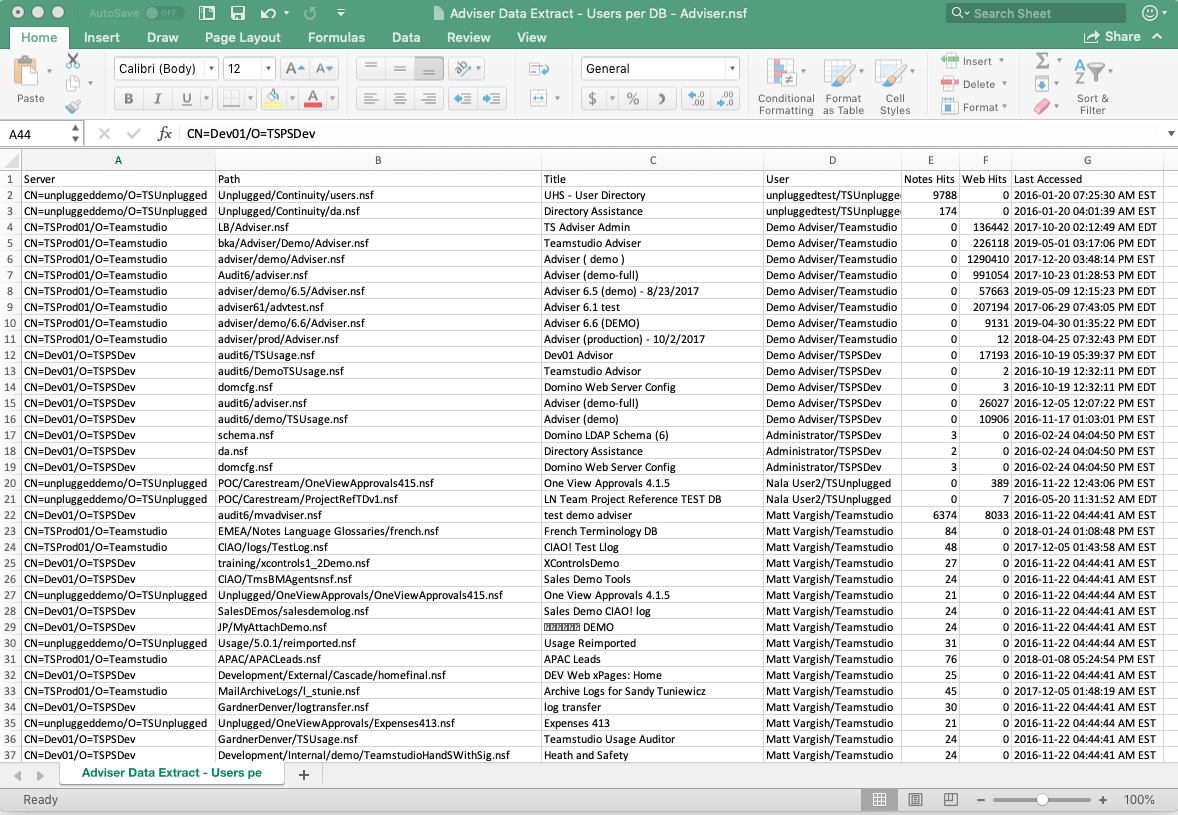Open the Formulas ribbon tab
The width and height of the screenshot is (1178, 815).
click(336, 38)
